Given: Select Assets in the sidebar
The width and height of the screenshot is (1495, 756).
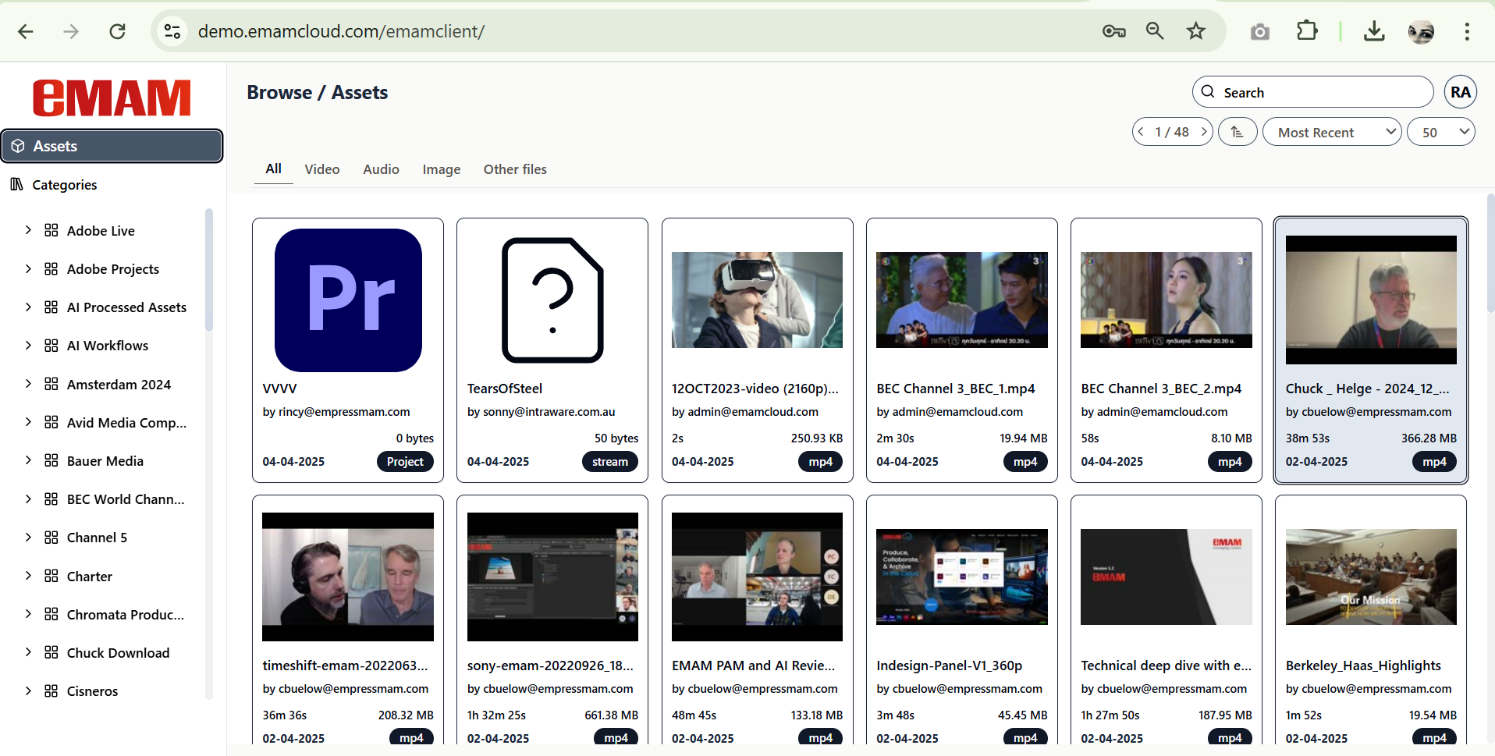Looking at the screenshot, I should [x=112, y=146].
